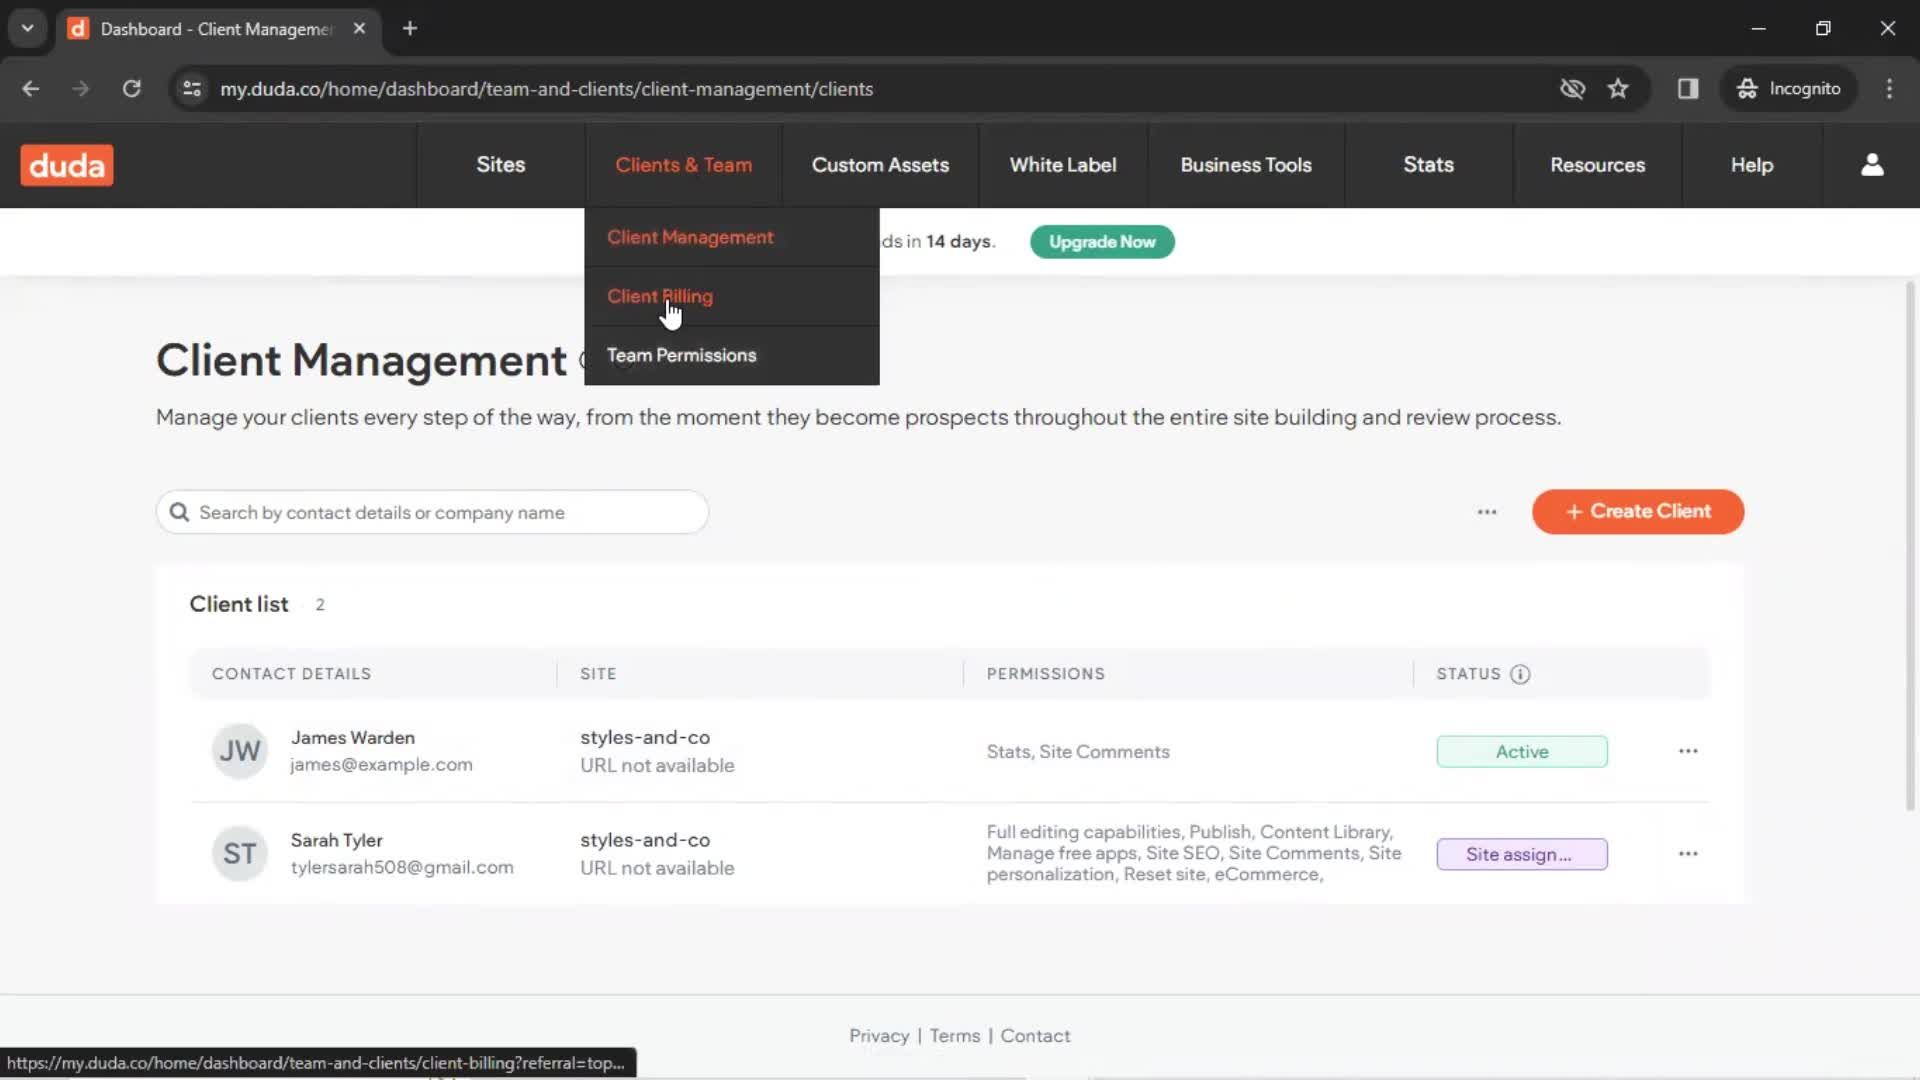Click the browser address bar URL
The image size is (1920, 1080).
pyautogui.click(x=546, y=89)
